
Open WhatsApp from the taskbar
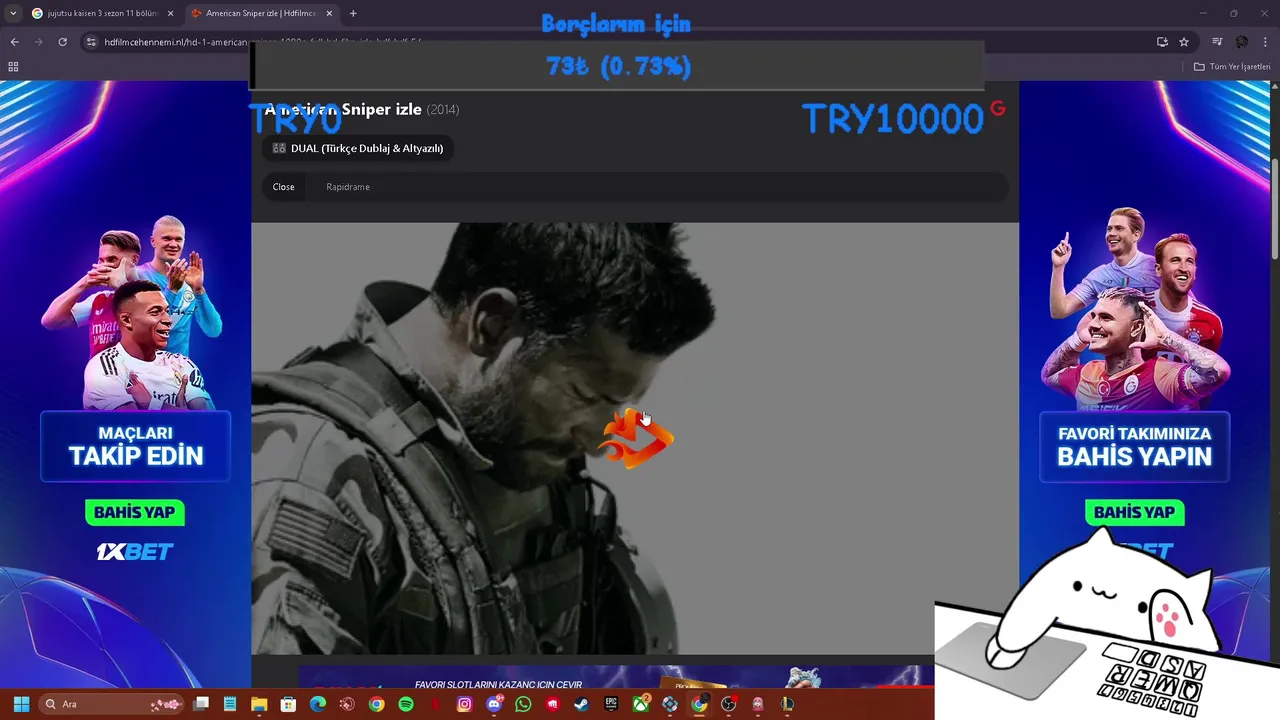coord(523,704)
